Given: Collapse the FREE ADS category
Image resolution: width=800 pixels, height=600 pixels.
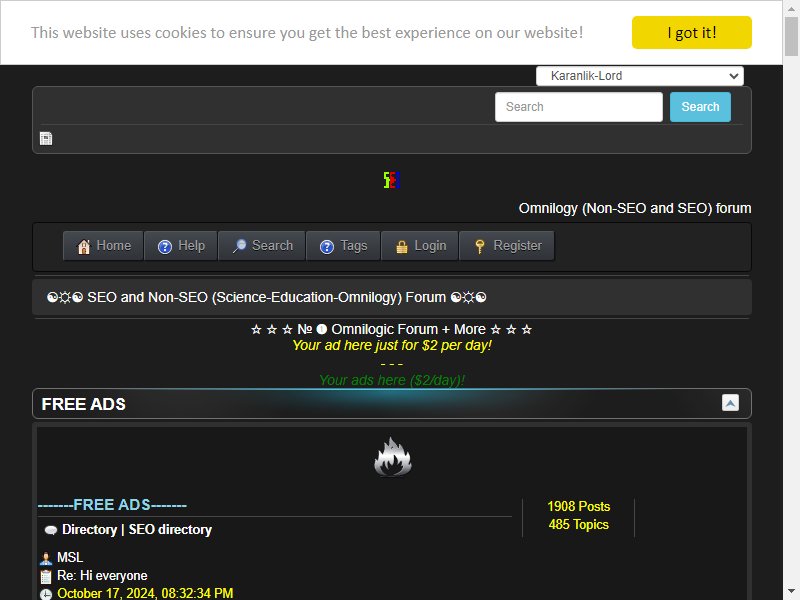Looking at the screenshot, I should point(730,403).
